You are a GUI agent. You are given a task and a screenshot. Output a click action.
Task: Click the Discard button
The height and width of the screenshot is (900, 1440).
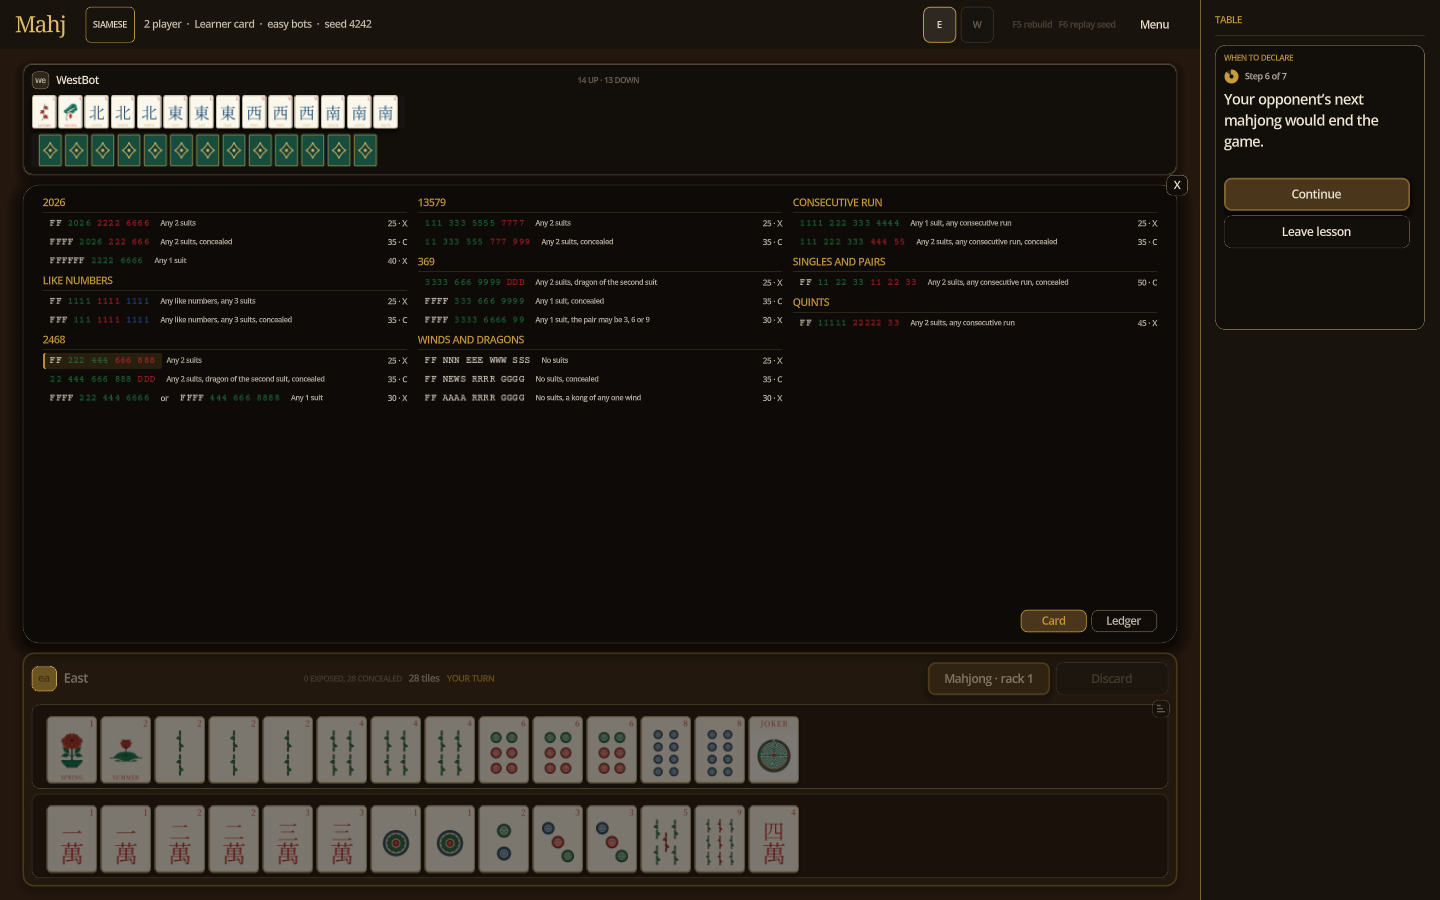[1111, 678]
